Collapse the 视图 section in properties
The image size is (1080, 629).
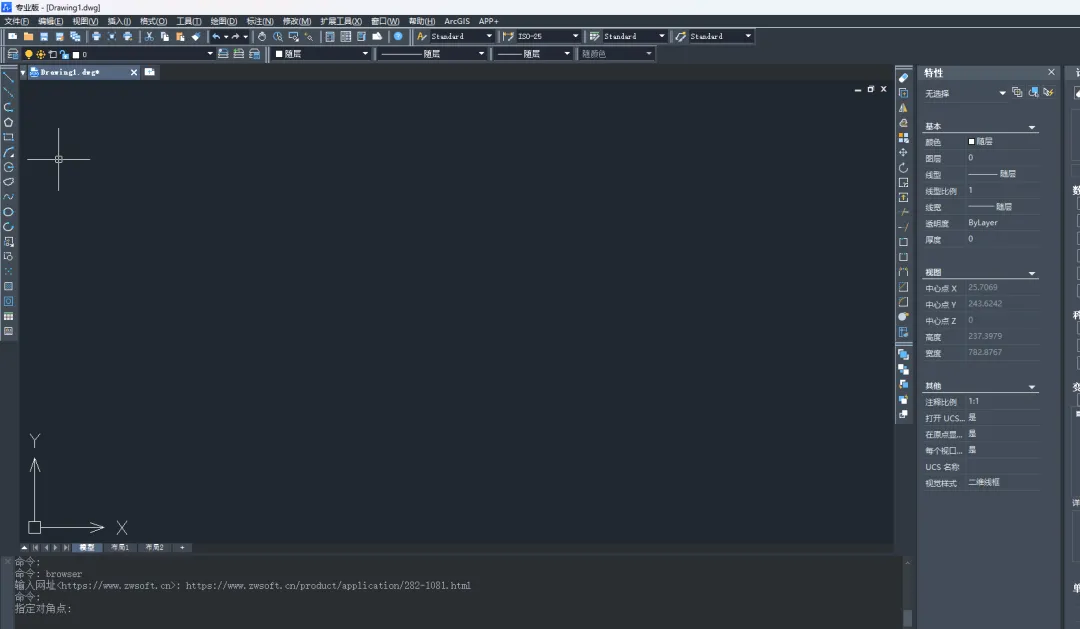click(1032, 273)
